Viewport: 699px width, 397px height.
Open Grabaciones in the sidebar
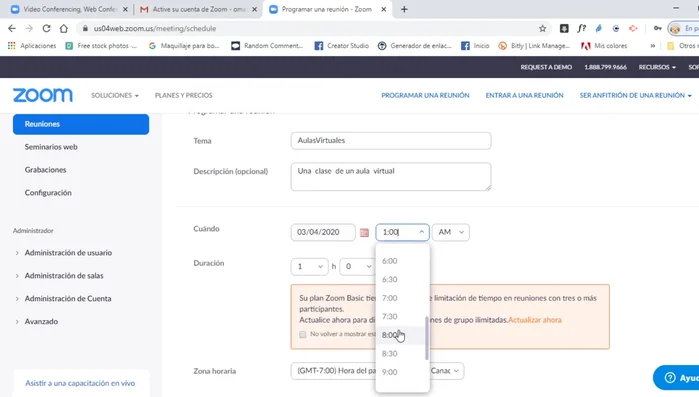tap(45, 170)
